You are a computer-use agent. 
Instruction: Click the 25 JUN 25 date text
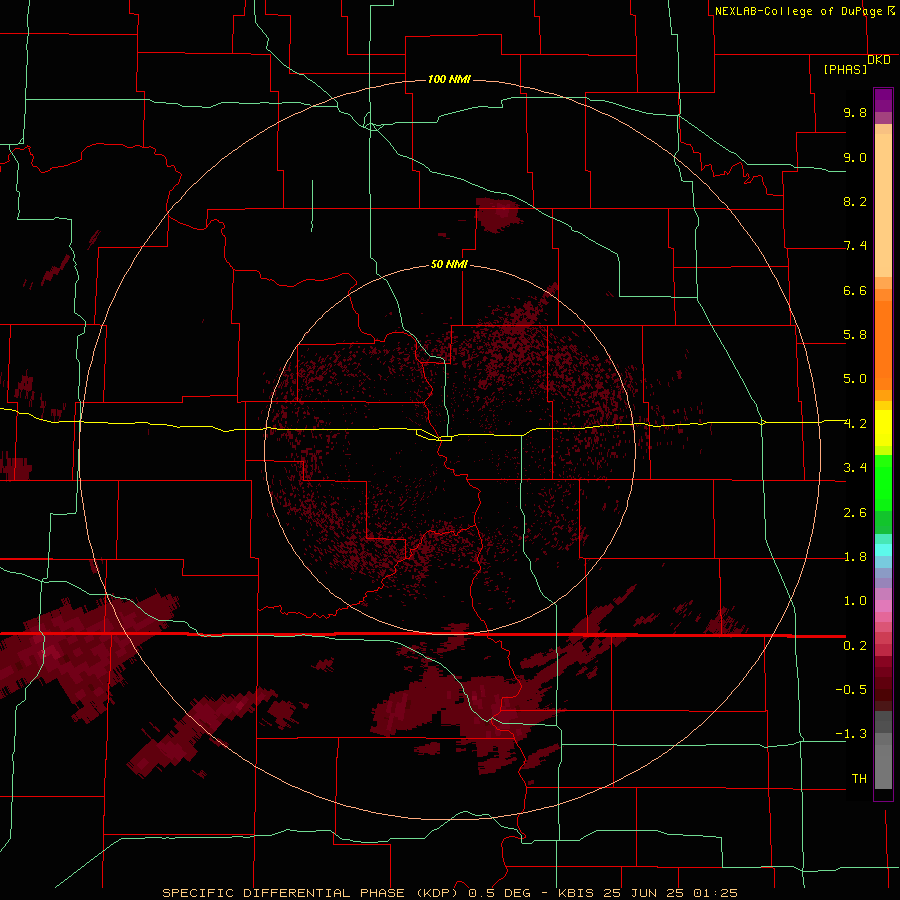click(x=643, y=893)
